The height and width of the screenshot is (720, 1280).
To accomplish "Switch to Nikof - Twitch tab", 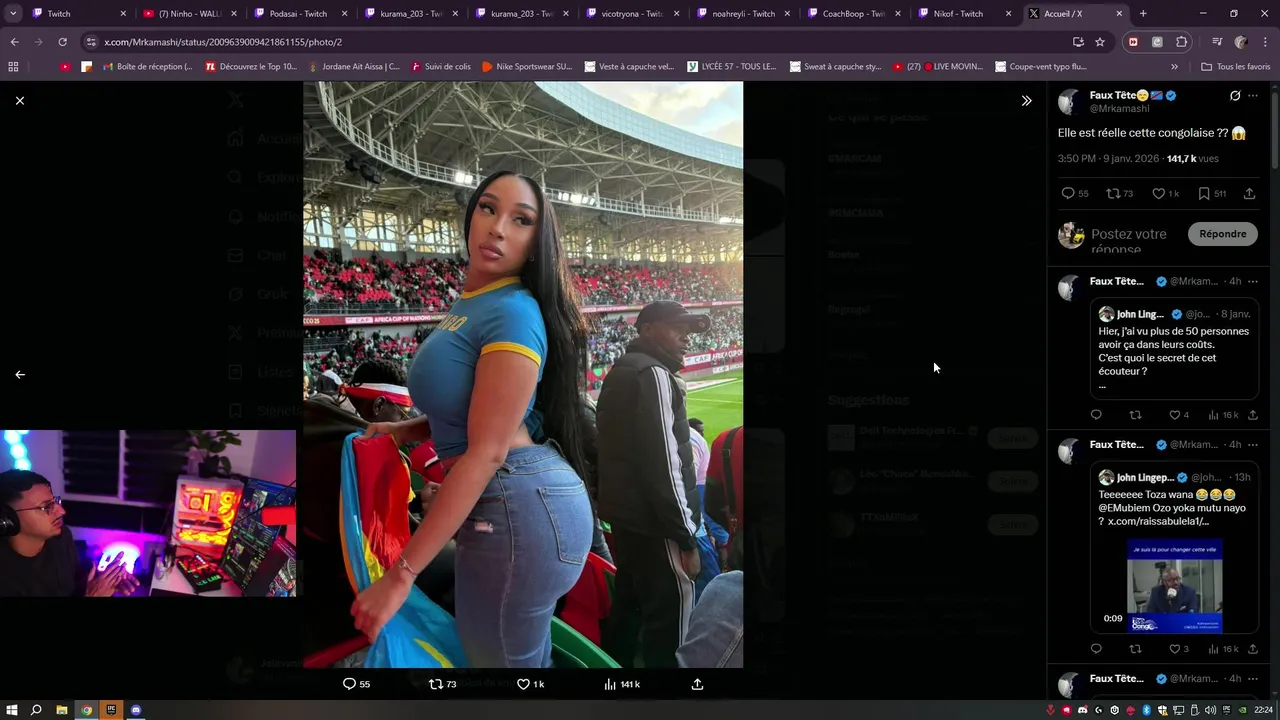I will pos(965,14).
